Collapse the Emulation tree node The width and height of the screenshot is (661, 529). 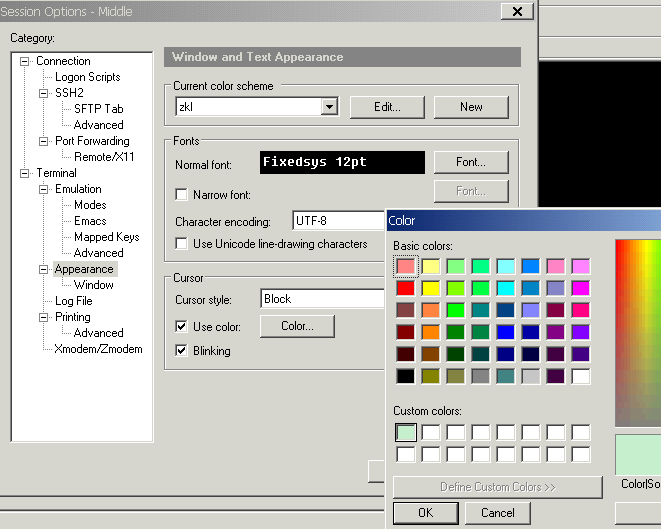click(43, 189)
